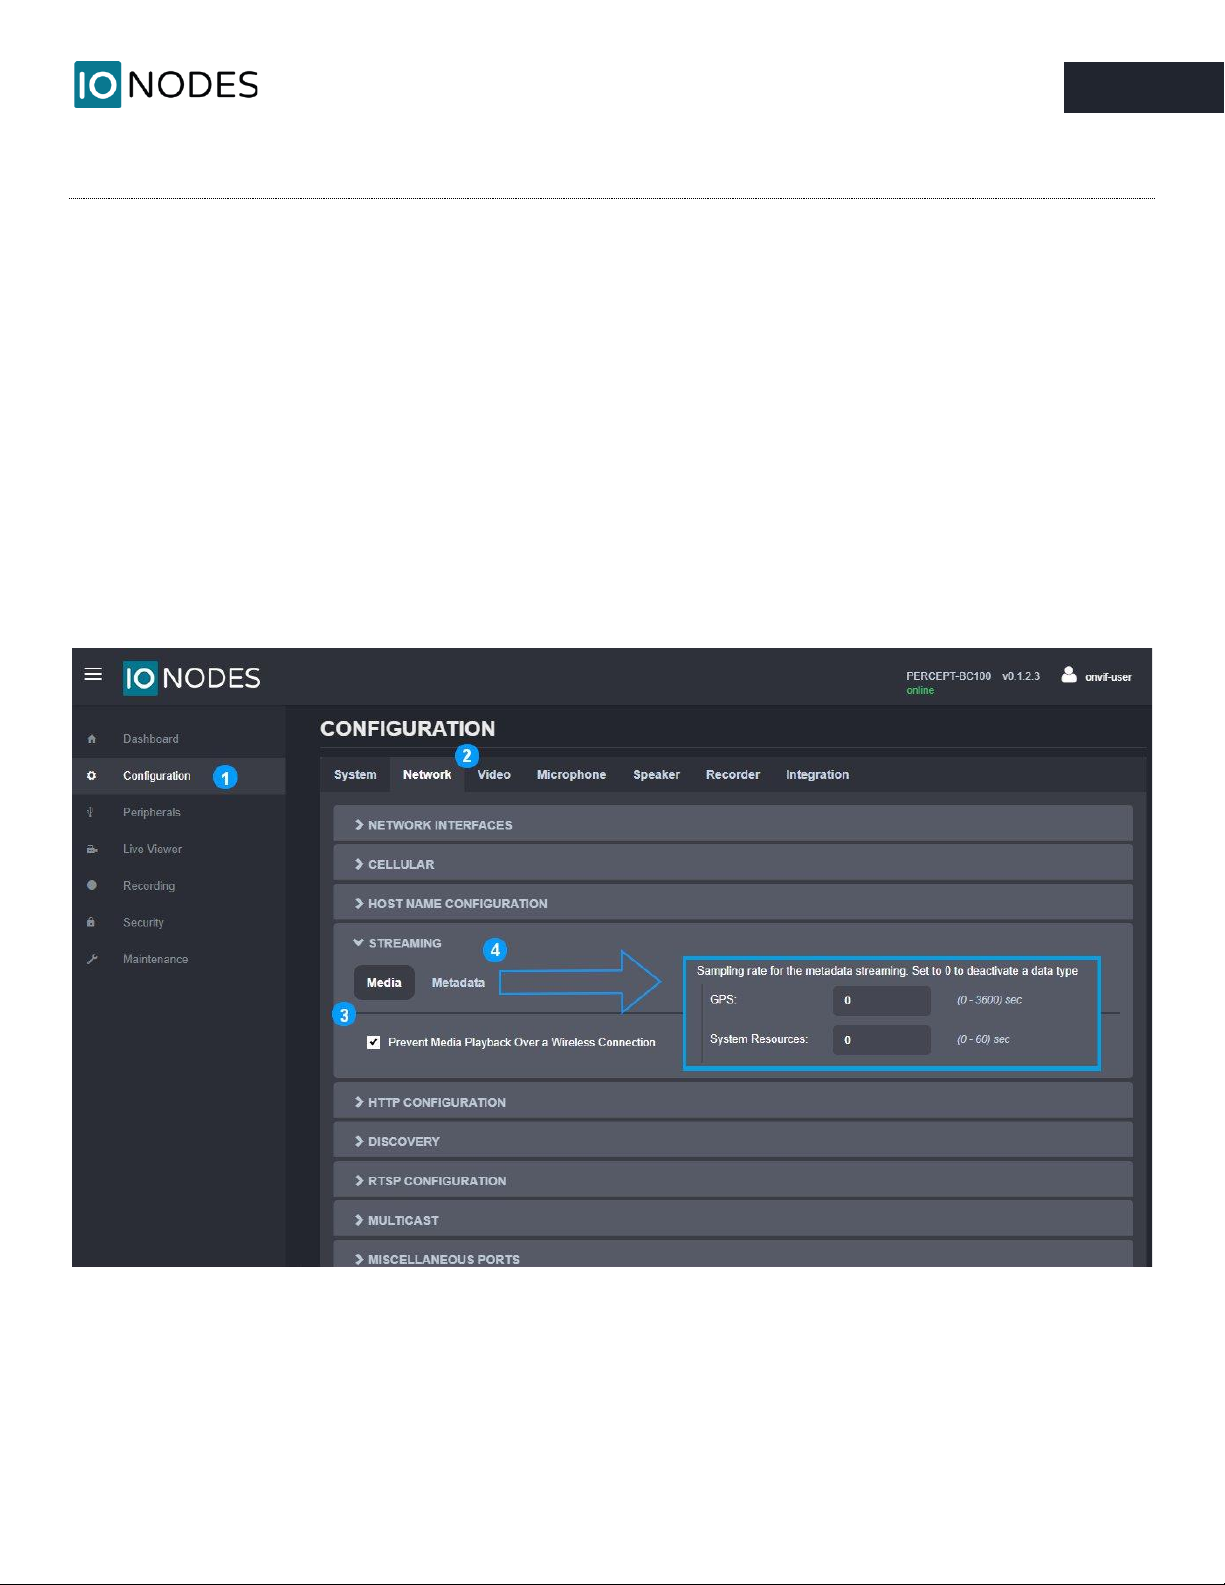Click the Configuration gear icon

(x=92, y=776)
